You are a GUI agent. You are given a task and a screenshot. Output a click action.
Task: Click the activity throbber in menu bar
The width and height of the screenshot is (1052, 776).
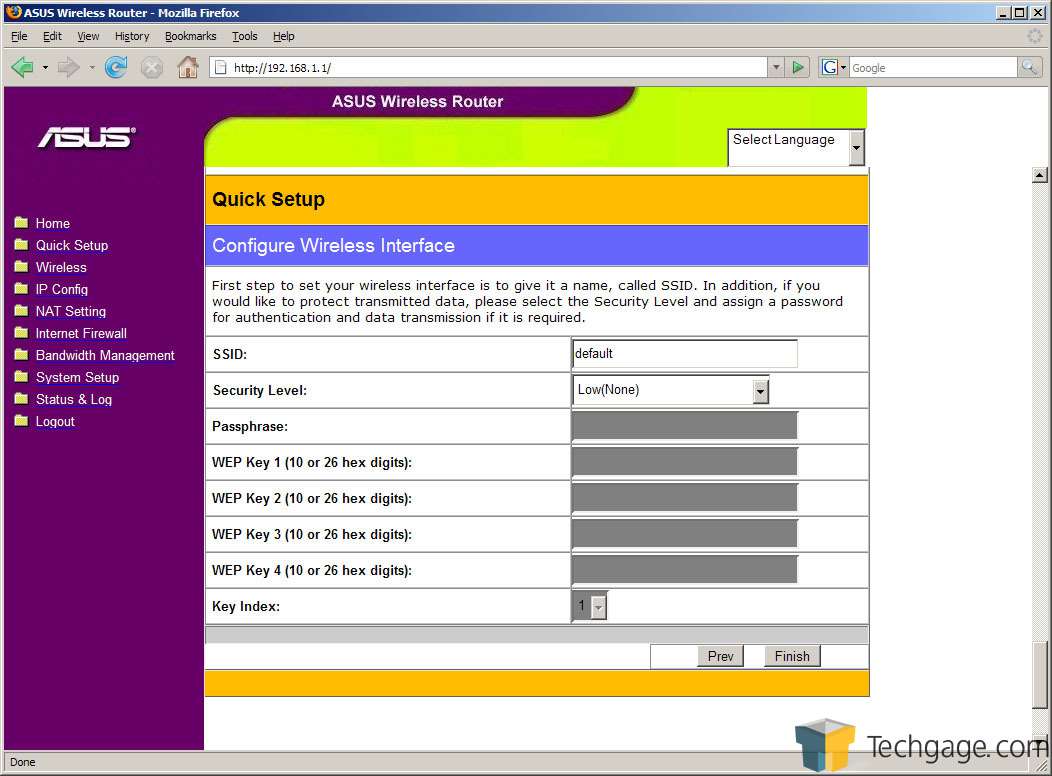(1035, 36)
